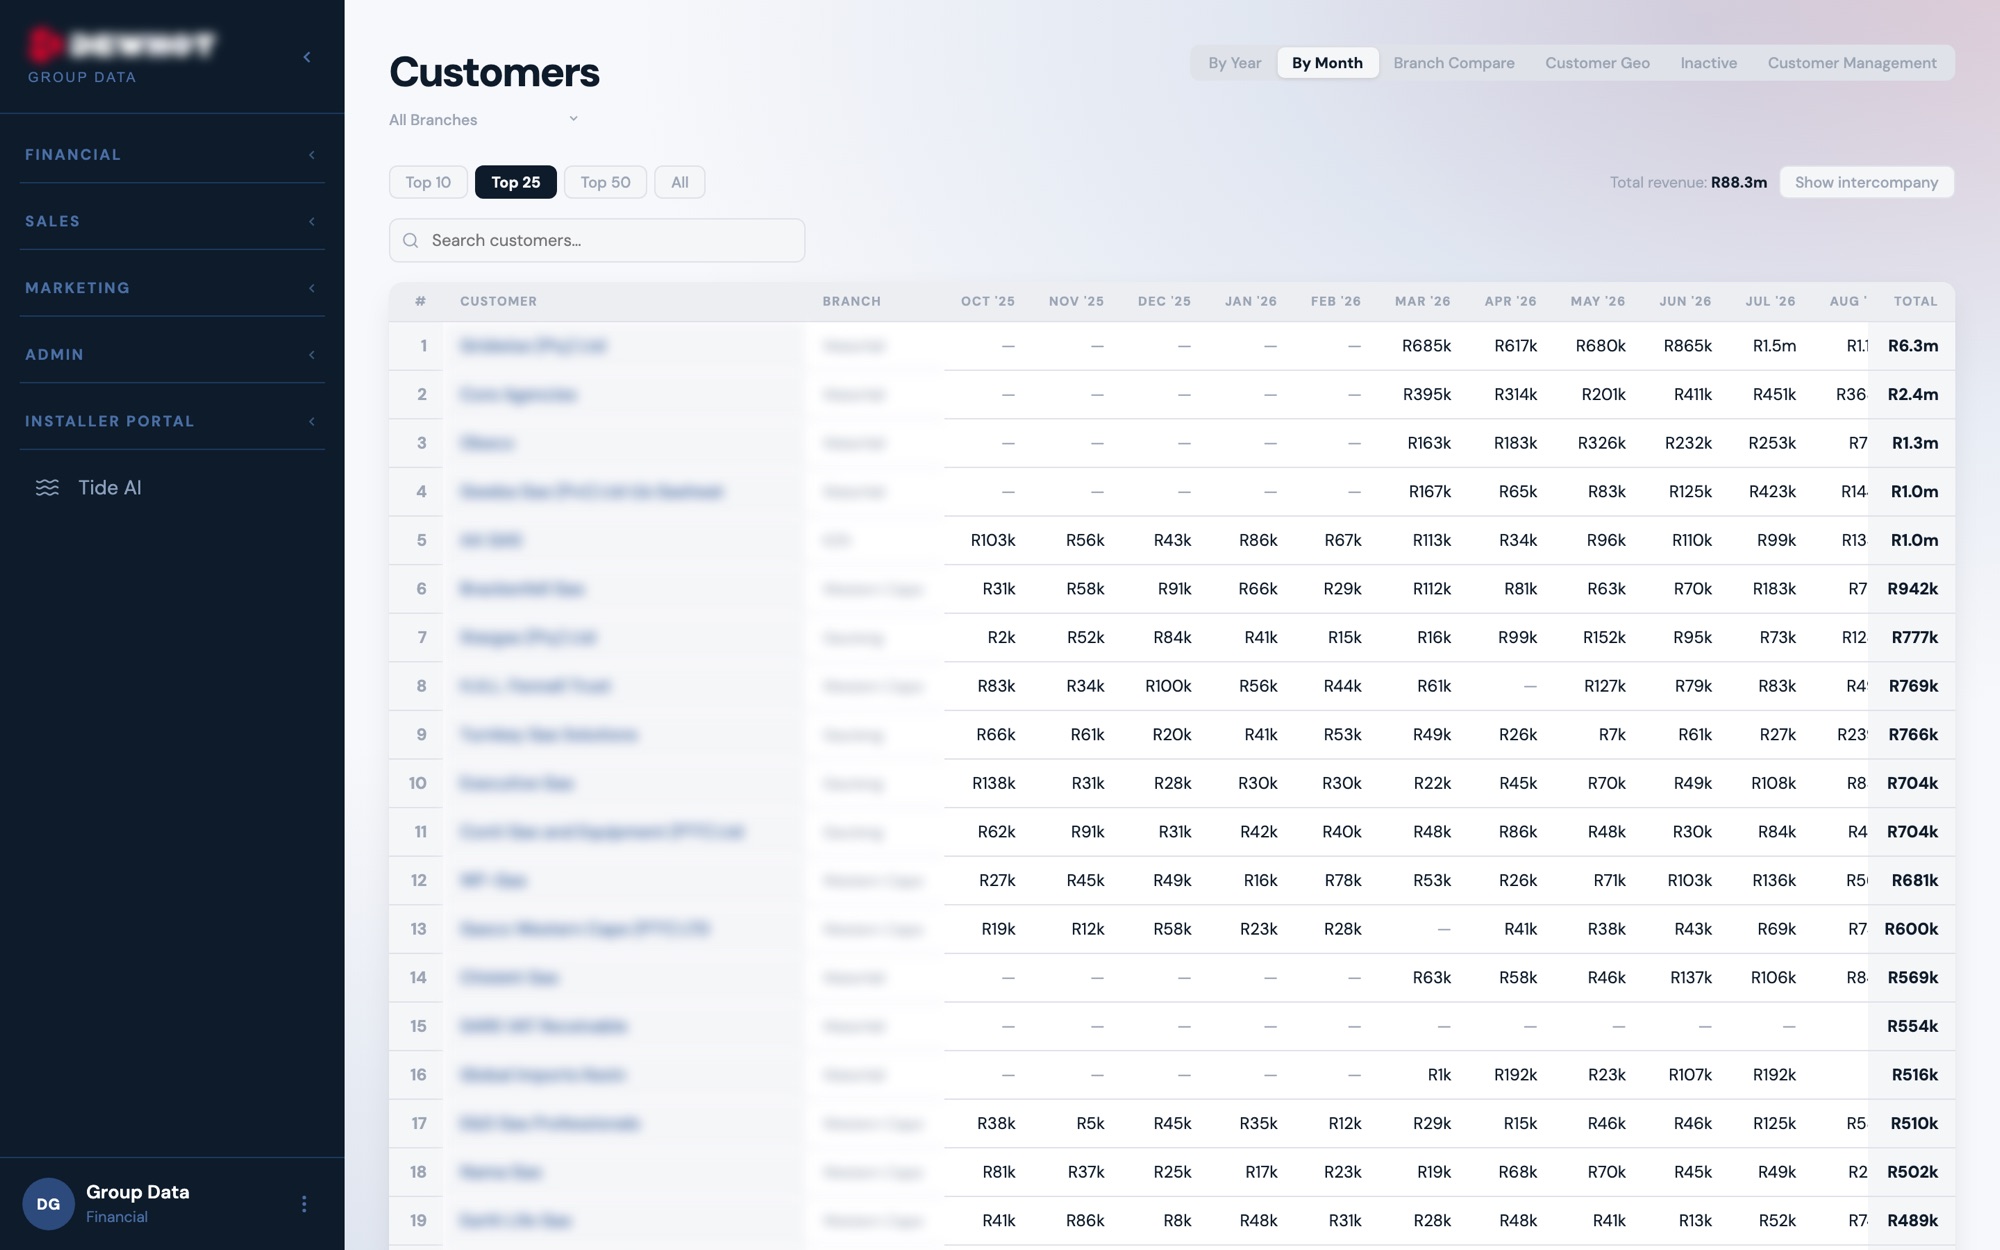This screenshot has height=1250, width=2000.
Task: Click Show intercompany button
Action: coord(1866,182)
